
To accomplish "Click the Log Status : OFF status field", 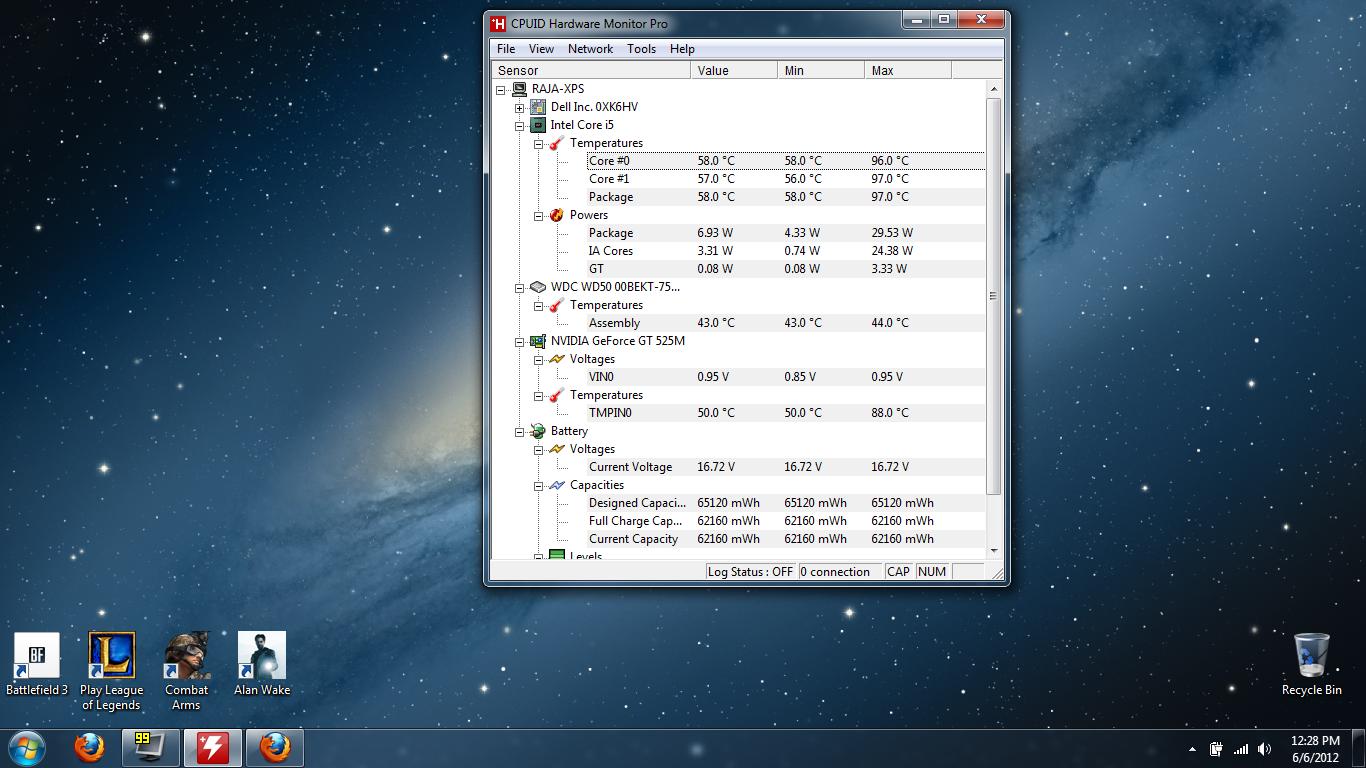I will coord(751,572).
